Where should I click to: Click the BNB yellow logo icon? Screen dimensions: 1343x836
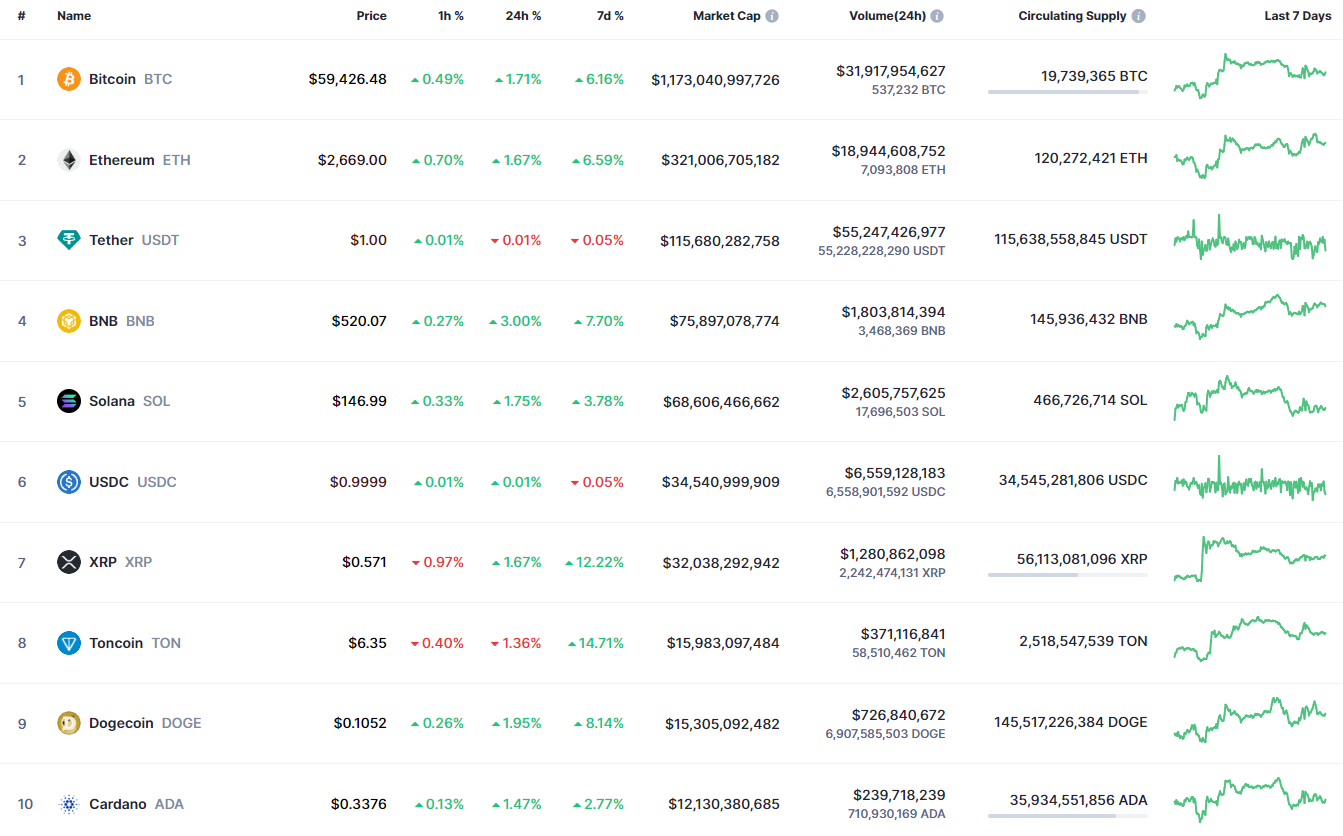(x=69, y=321)
